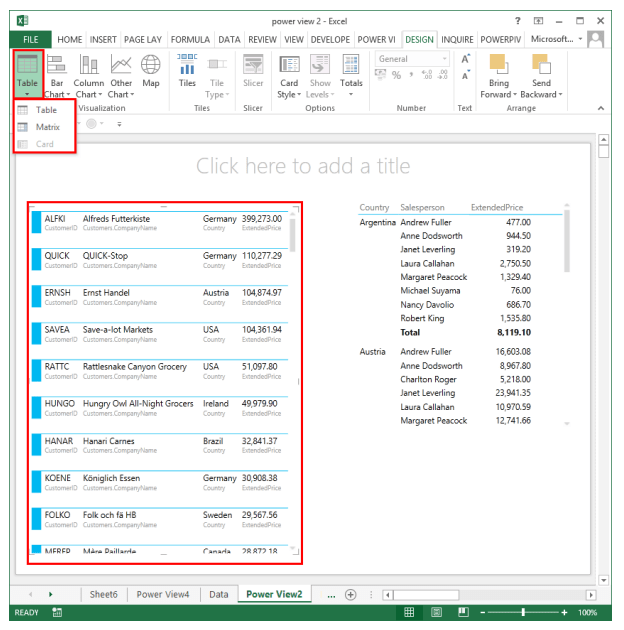Click the user account picture
624x630 pixels.
pos(595,39)
